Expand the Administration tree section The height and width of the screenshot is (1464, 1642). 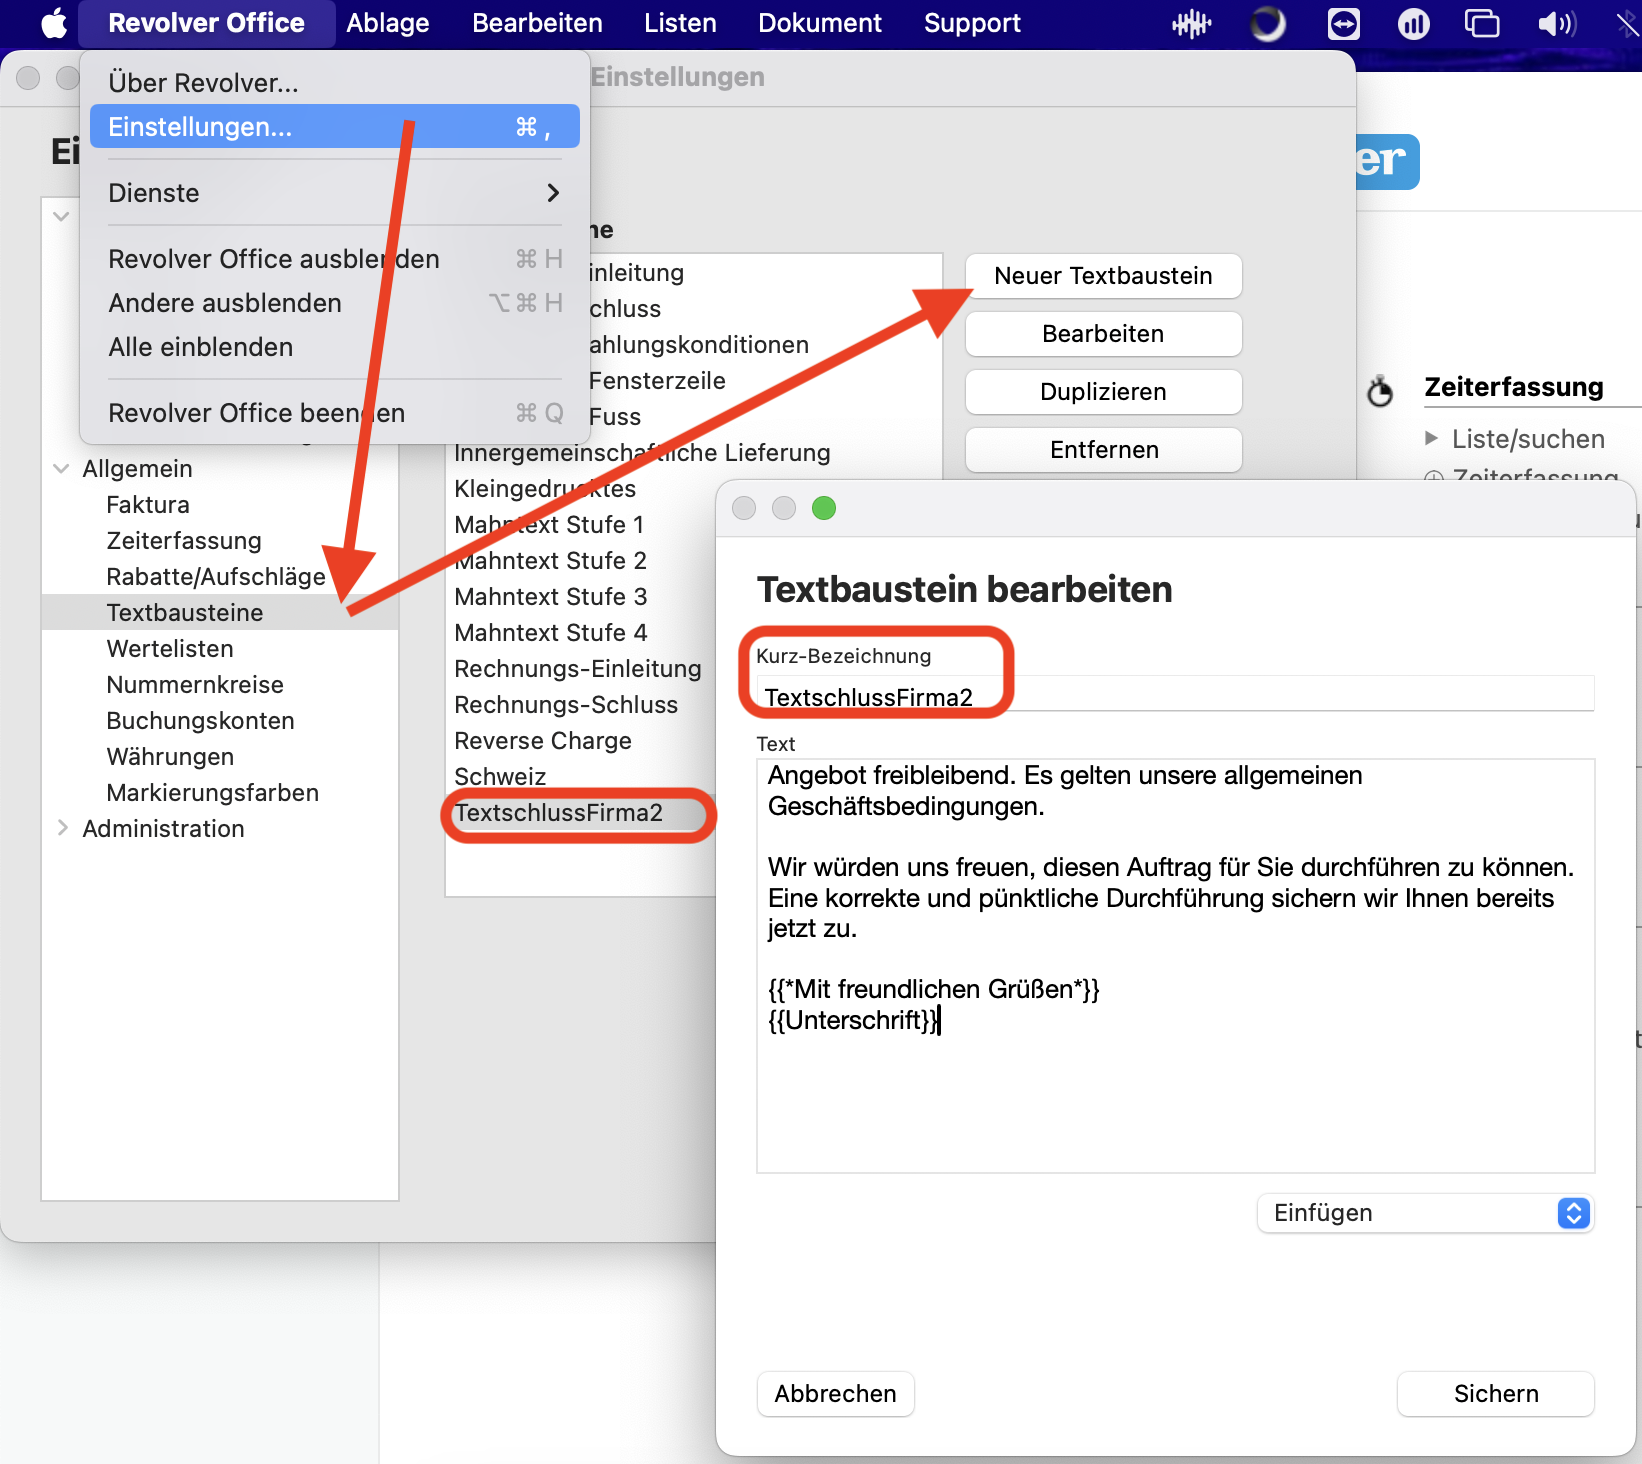coord(62,828)
